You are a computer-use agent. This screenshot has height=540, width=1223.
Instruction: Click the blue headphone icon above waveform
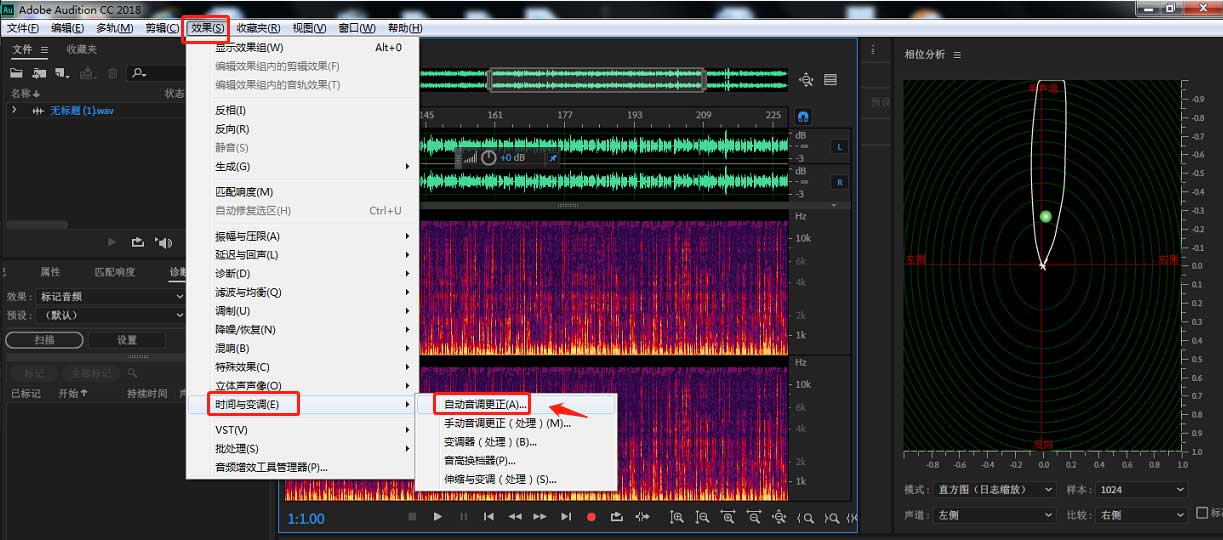(803, 117)
